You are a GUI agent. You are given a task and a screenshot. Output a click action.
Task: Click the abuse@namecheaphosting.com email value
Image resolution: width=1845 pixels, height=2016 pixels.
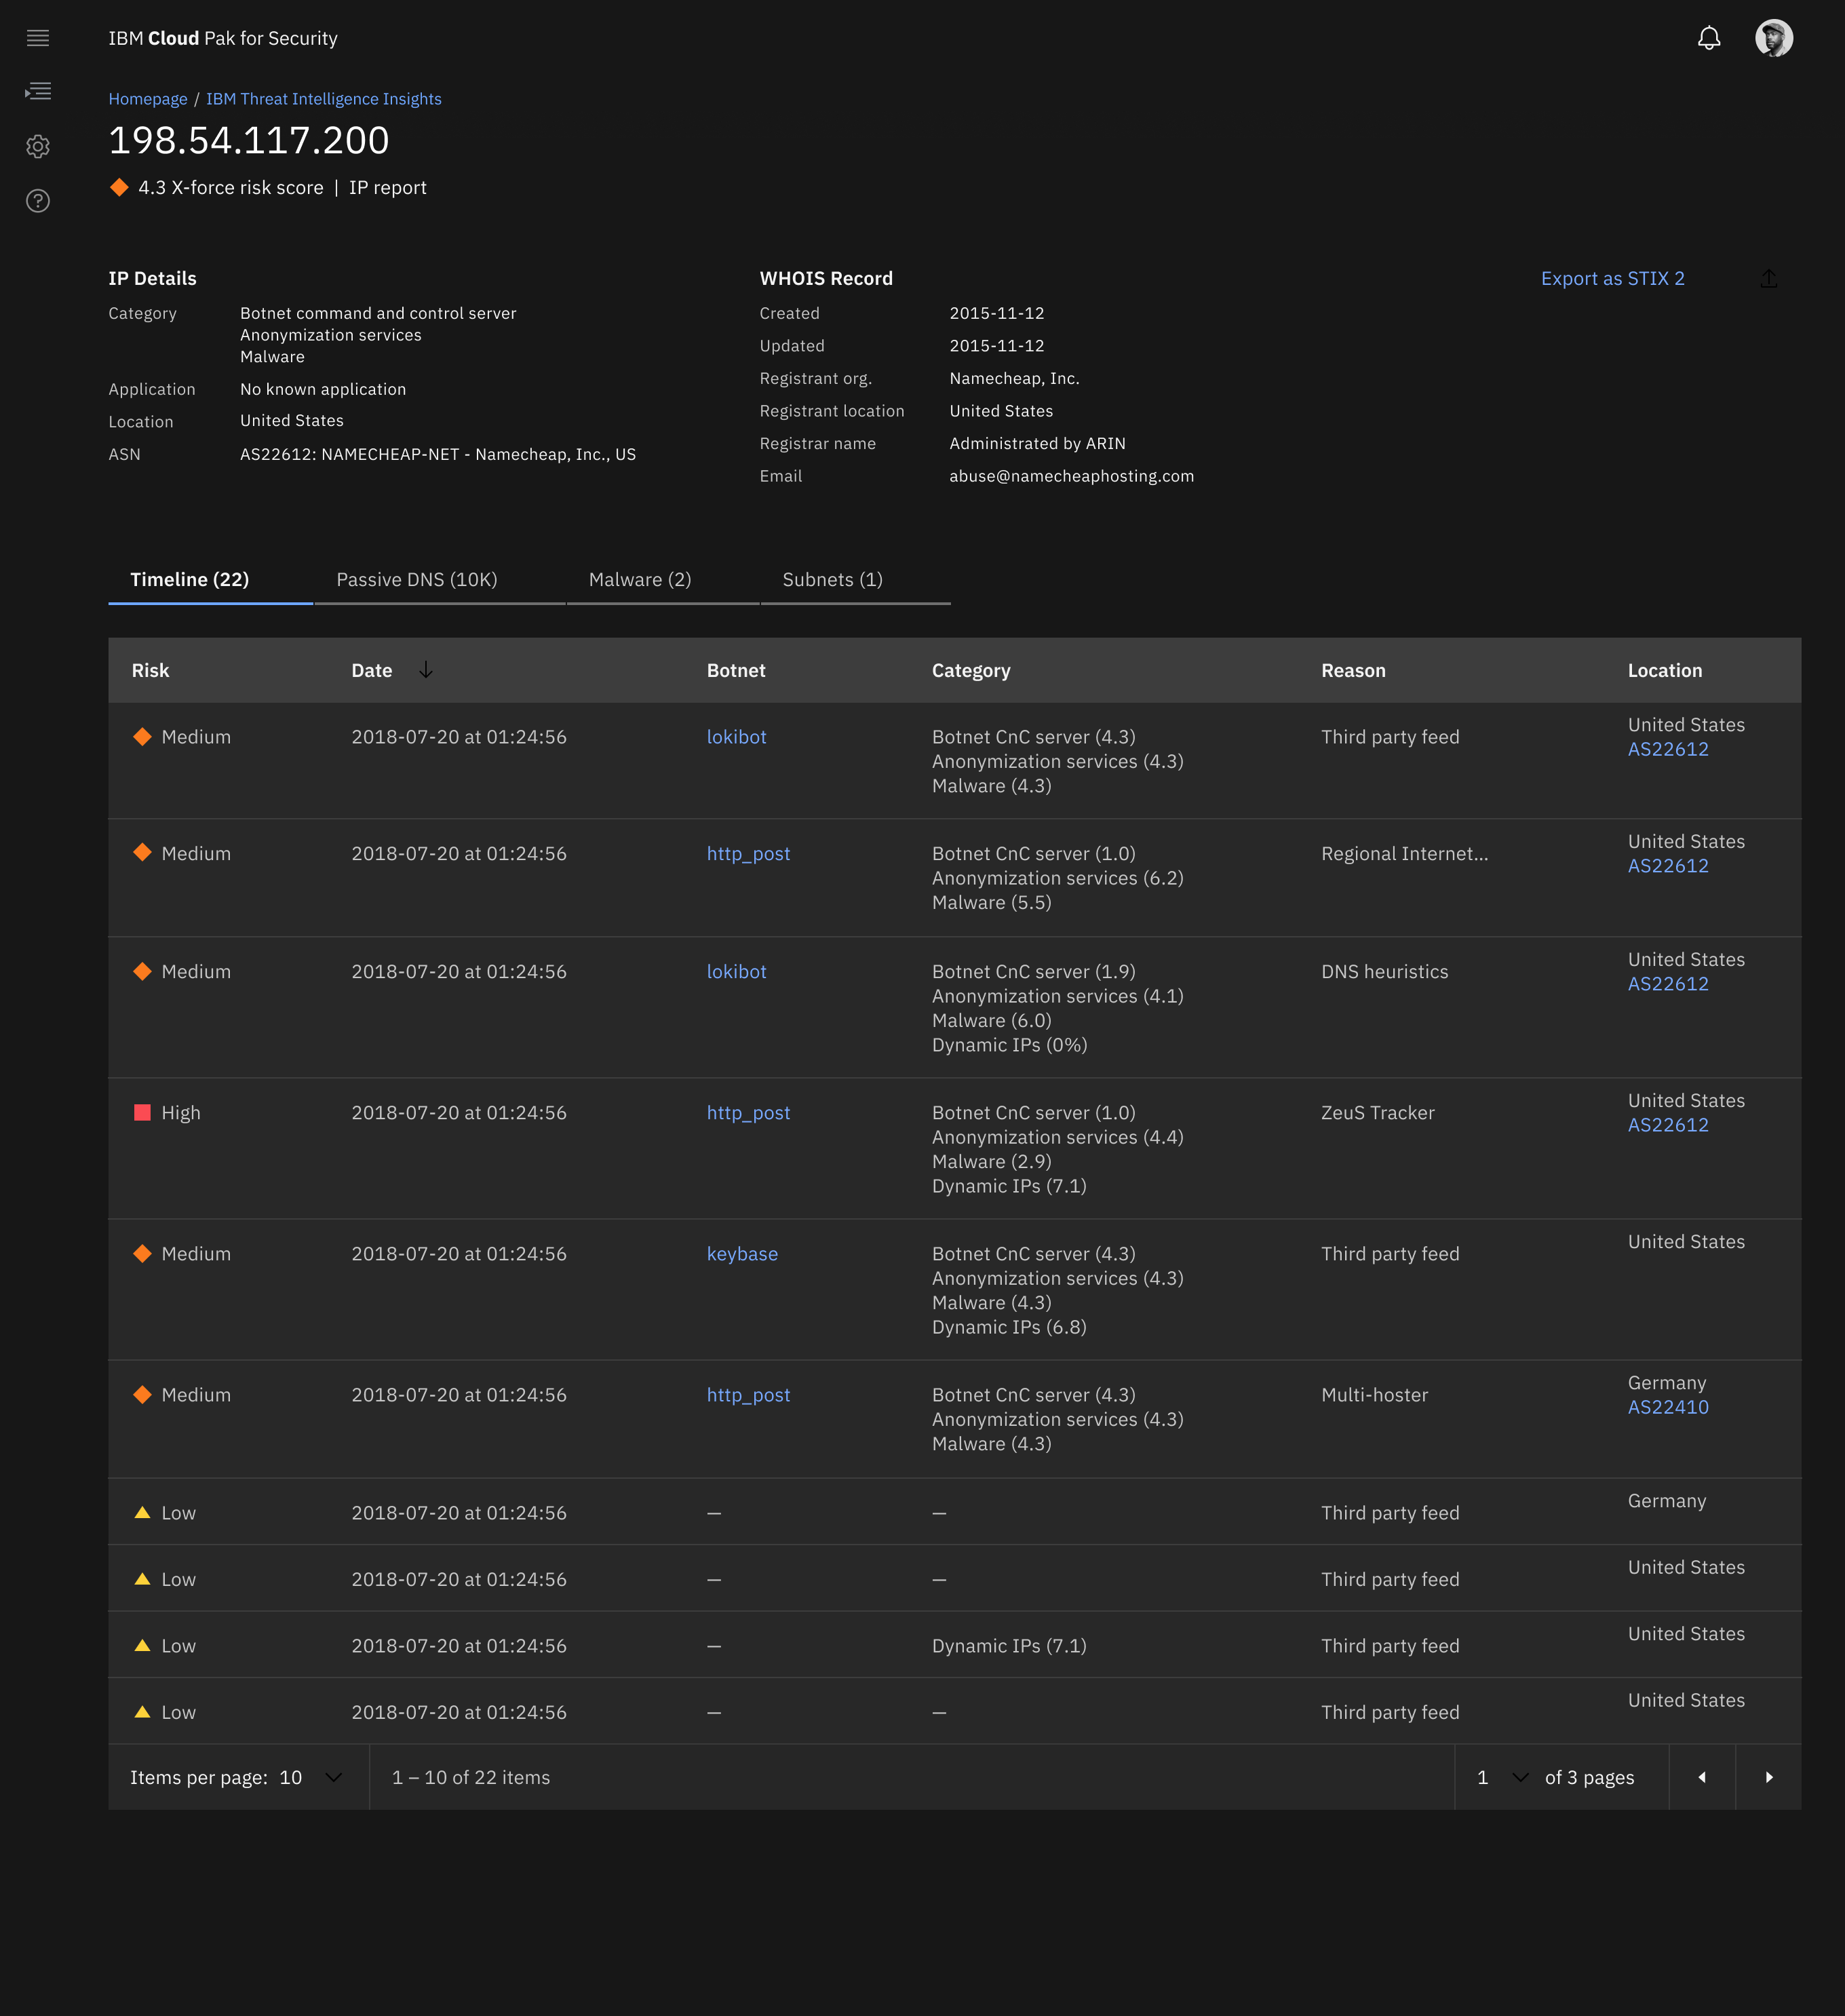(x=1071, y=476)
